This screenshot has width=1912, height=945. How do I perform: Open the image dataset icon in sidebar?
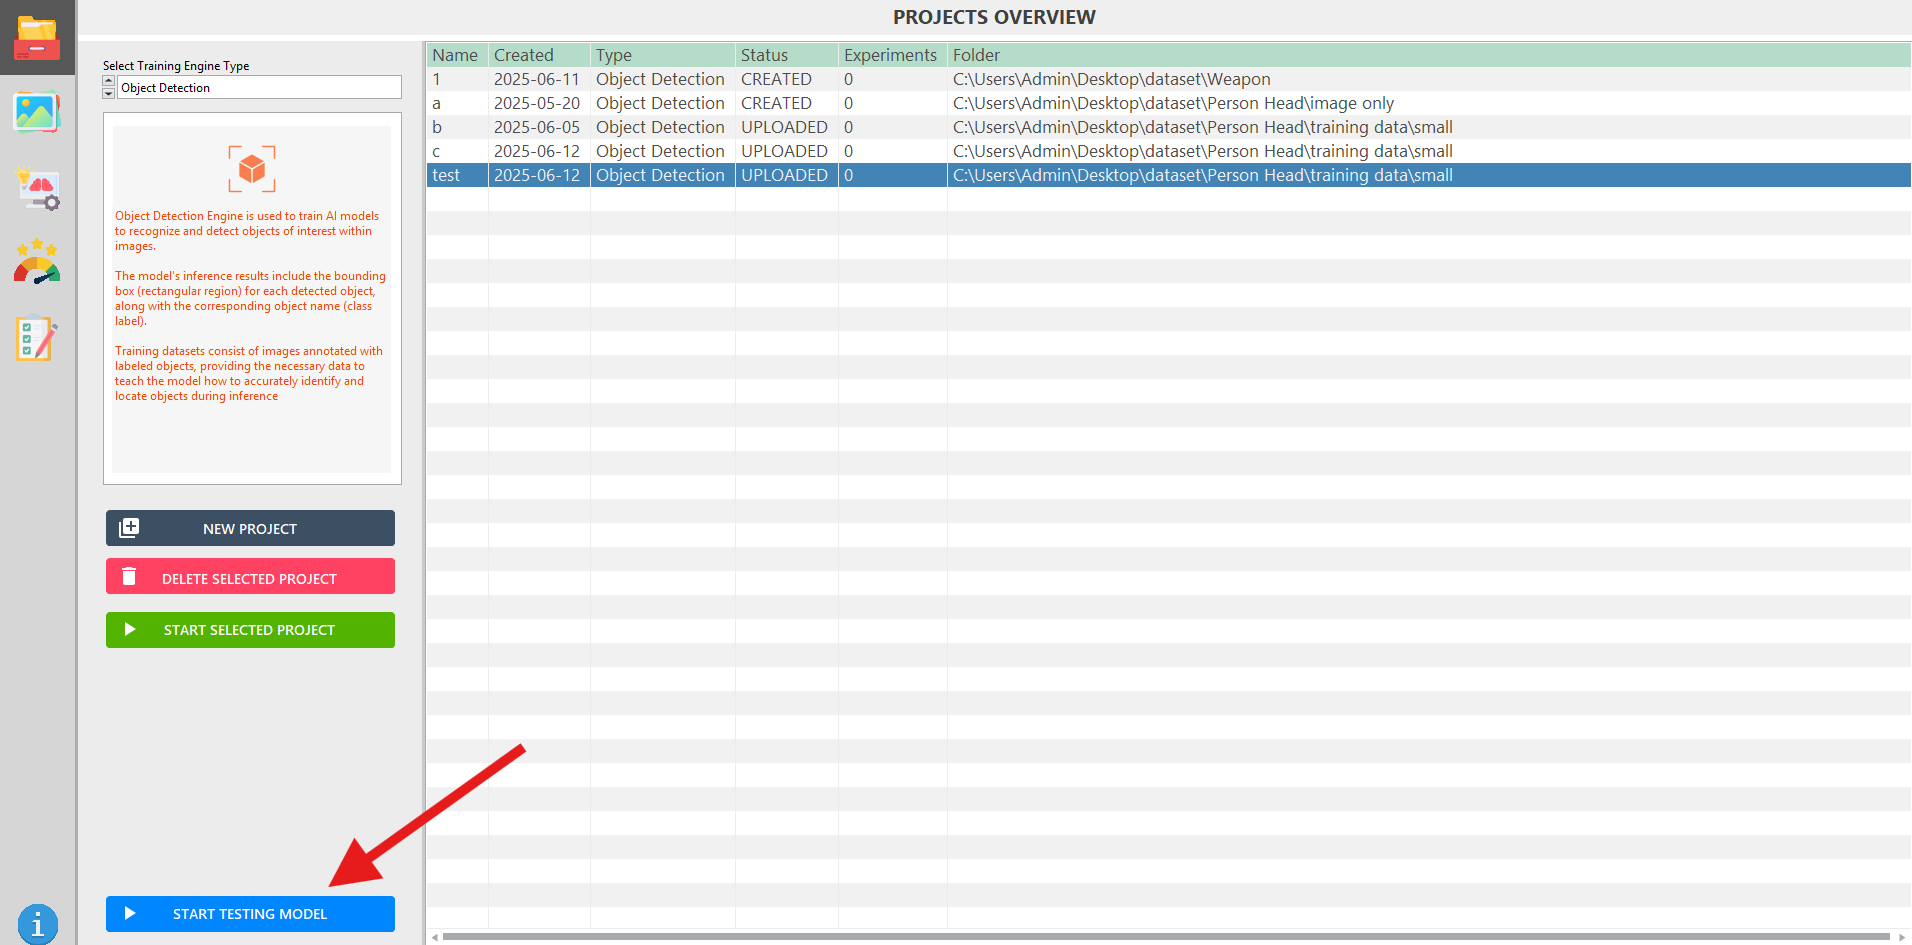point(37,112)
